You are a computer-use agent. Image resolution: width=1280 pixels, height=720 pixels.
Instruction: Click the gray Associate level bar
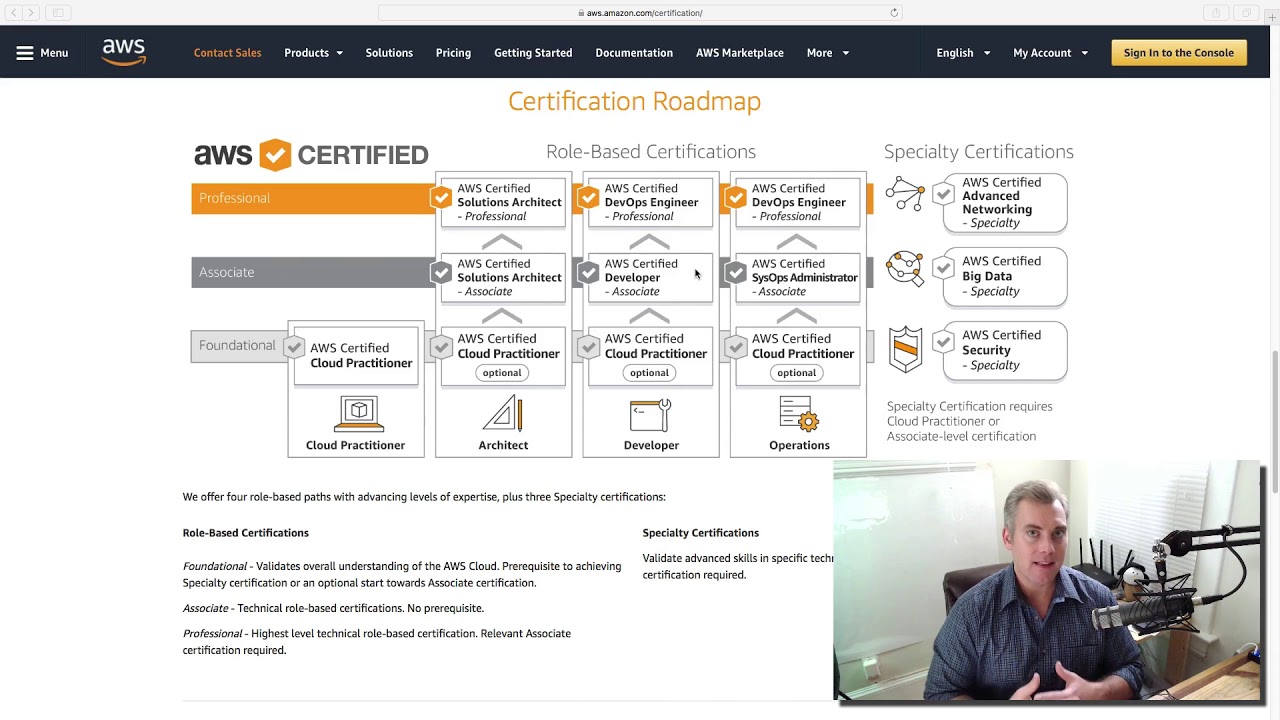(313, 272)
